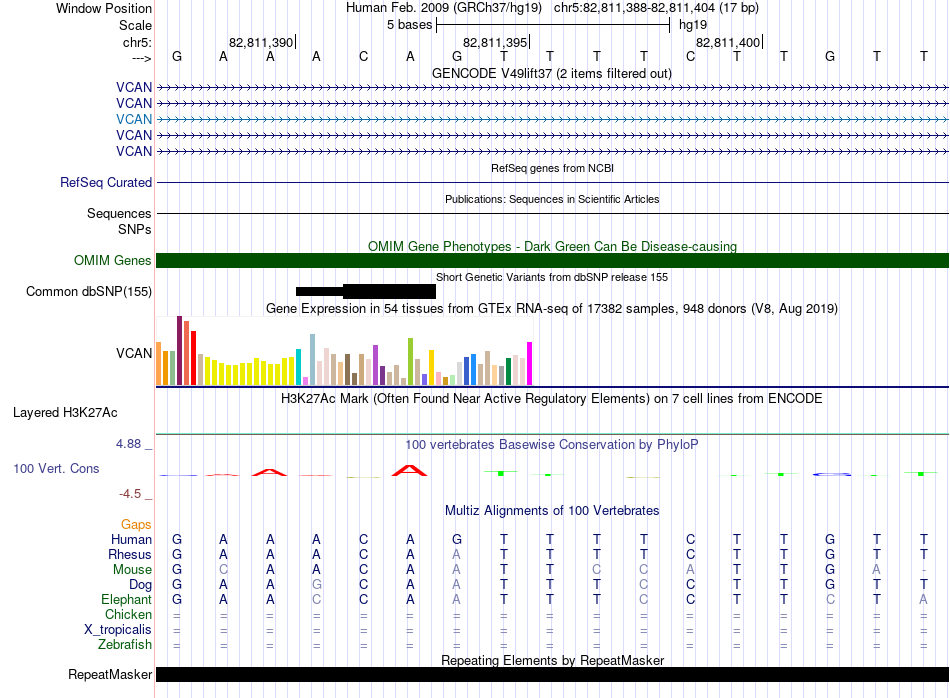Image resolution: width=950 pixels, height=698 pixels.
Task: Click the light-blue VCAN transcript arrow line
Action: click(553, 119)
